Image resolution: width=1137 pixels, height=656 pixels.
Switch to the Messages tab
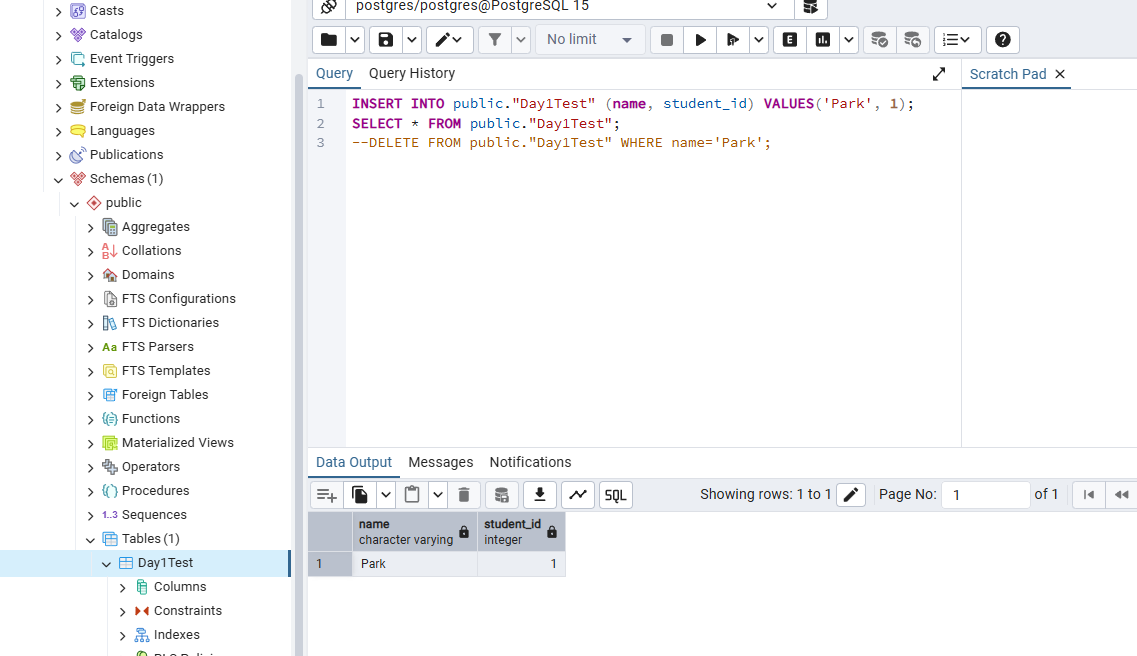(x=441, y=462)
